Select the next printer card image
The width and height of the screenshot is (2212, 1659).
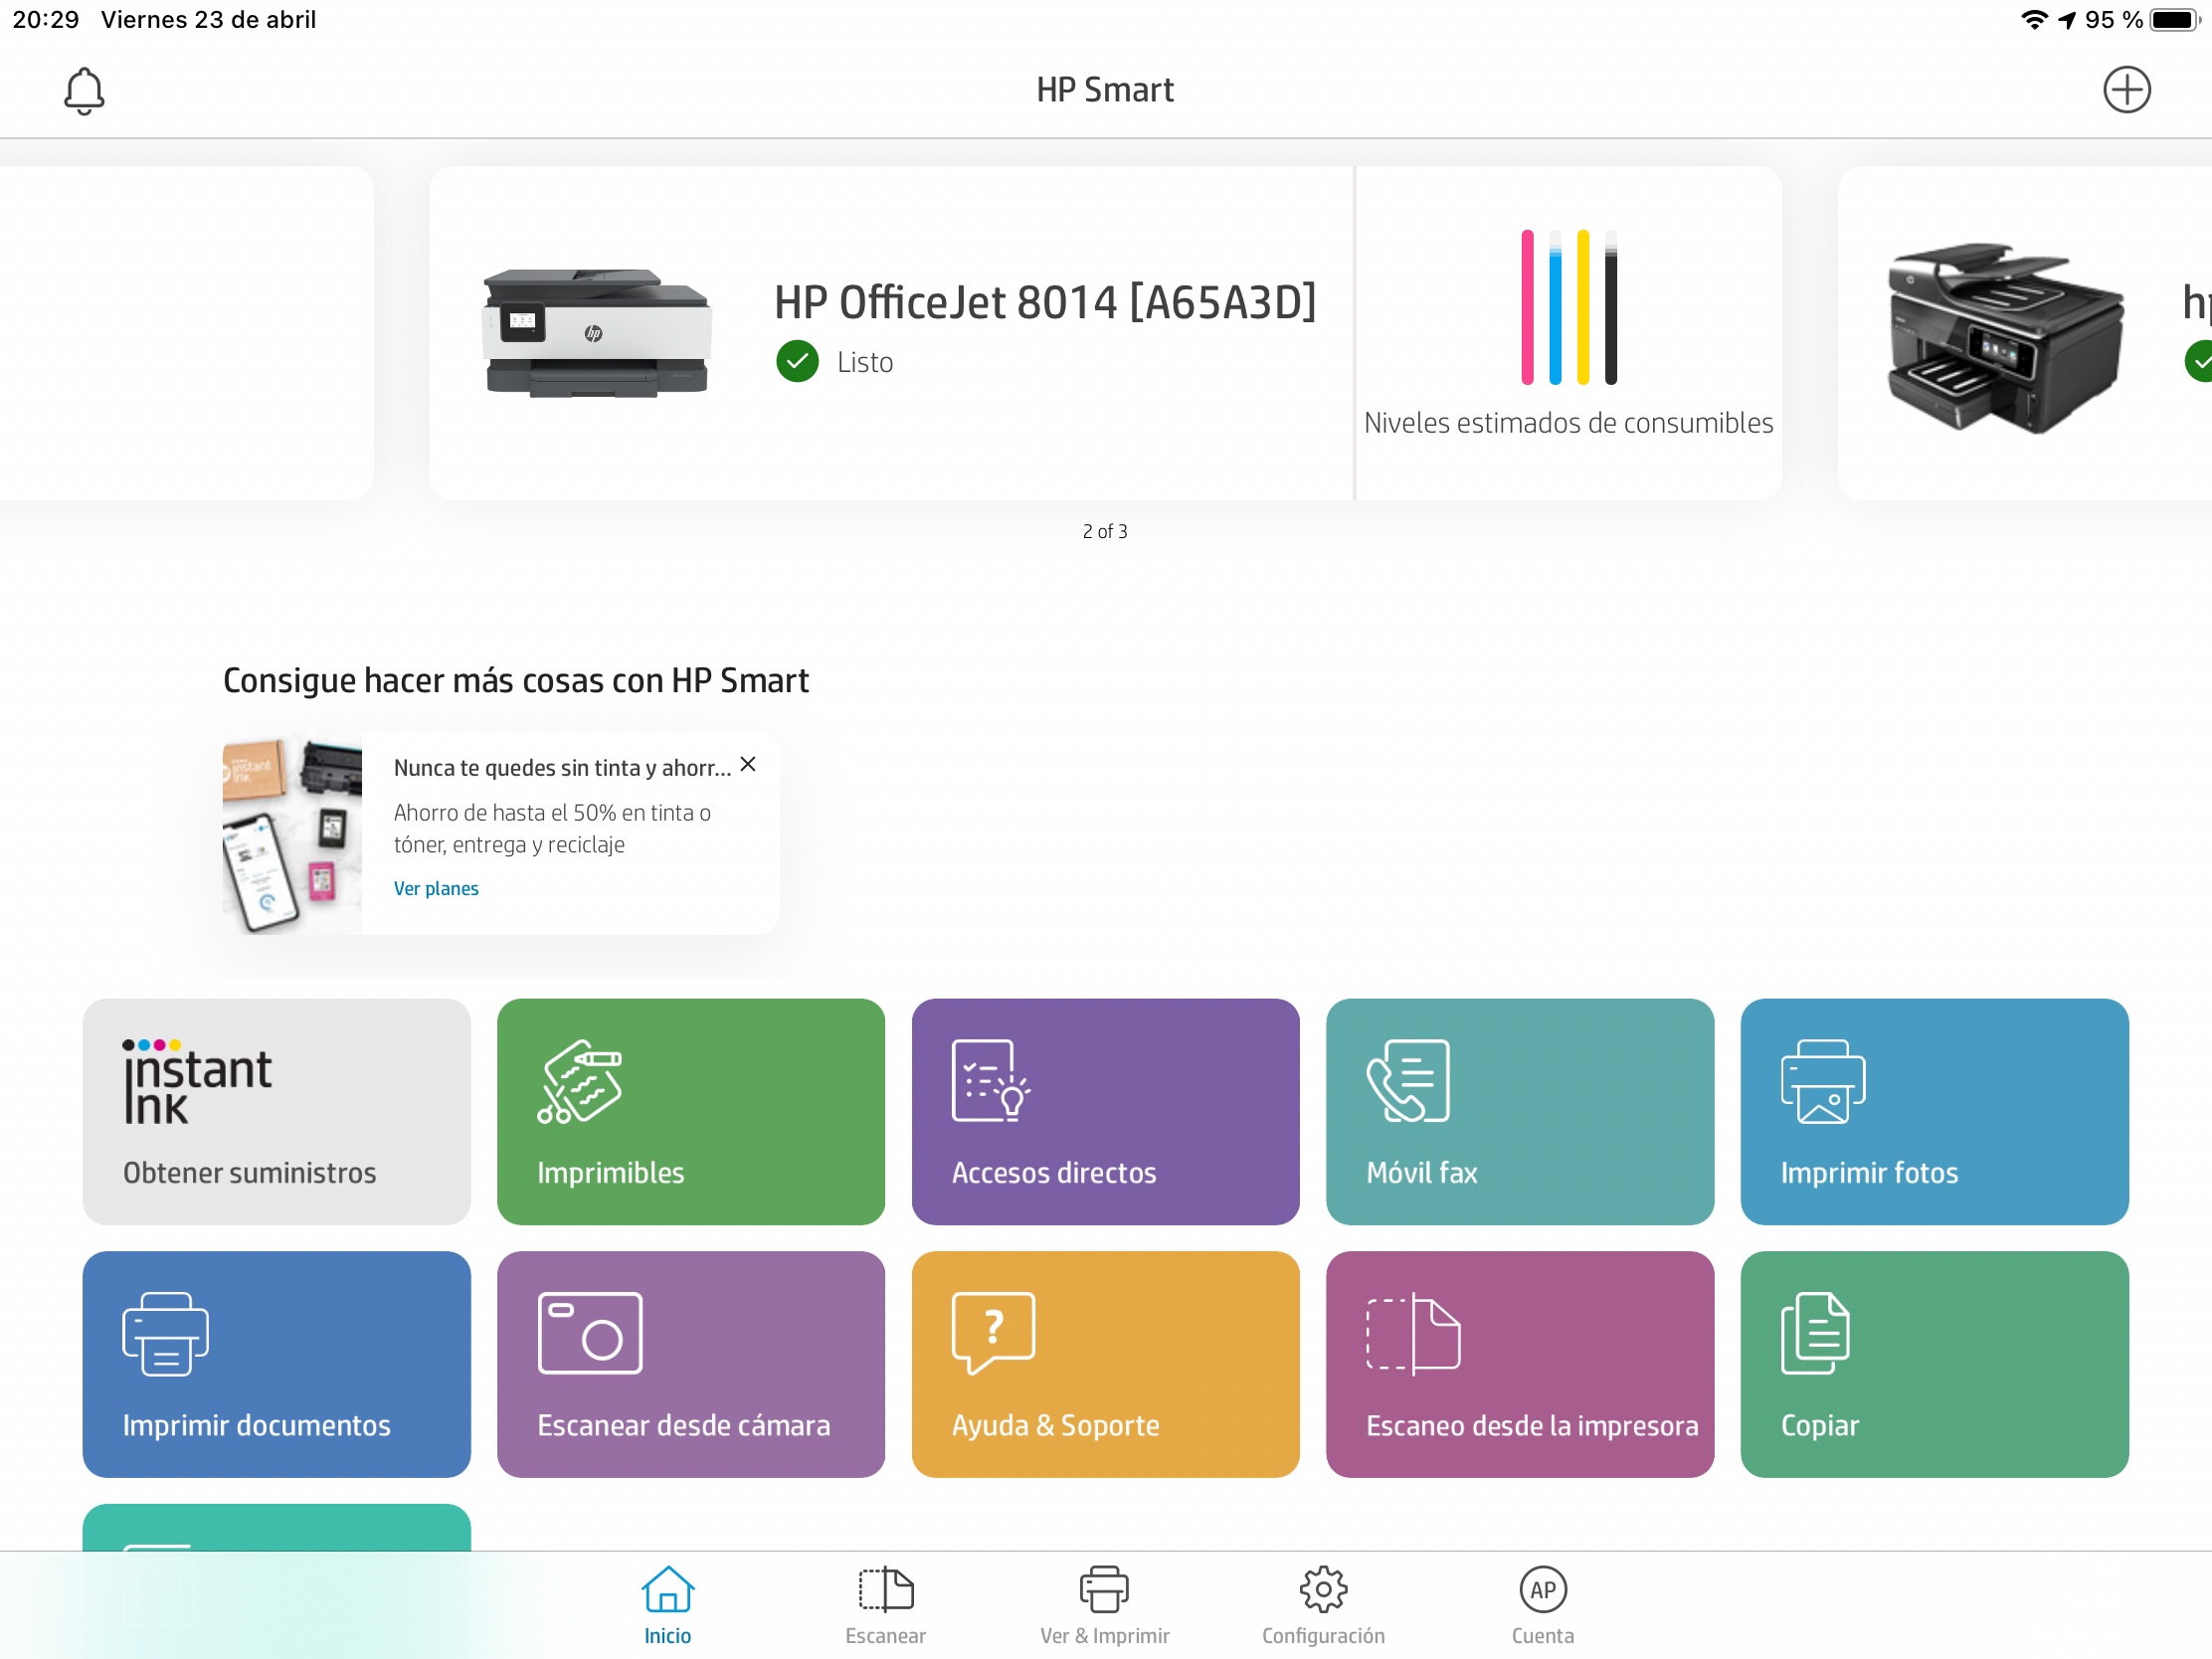point(2004,337)
